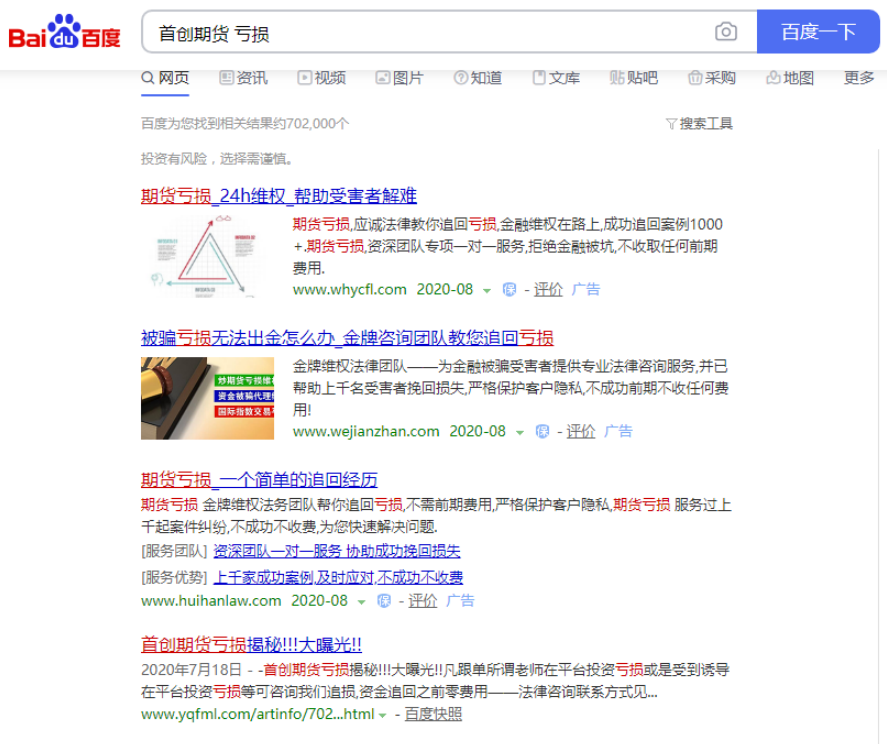This screenshot has width=887, height=744.
Task: Click 评价 link for www.whycfl.com
Action: pos(548,290)
